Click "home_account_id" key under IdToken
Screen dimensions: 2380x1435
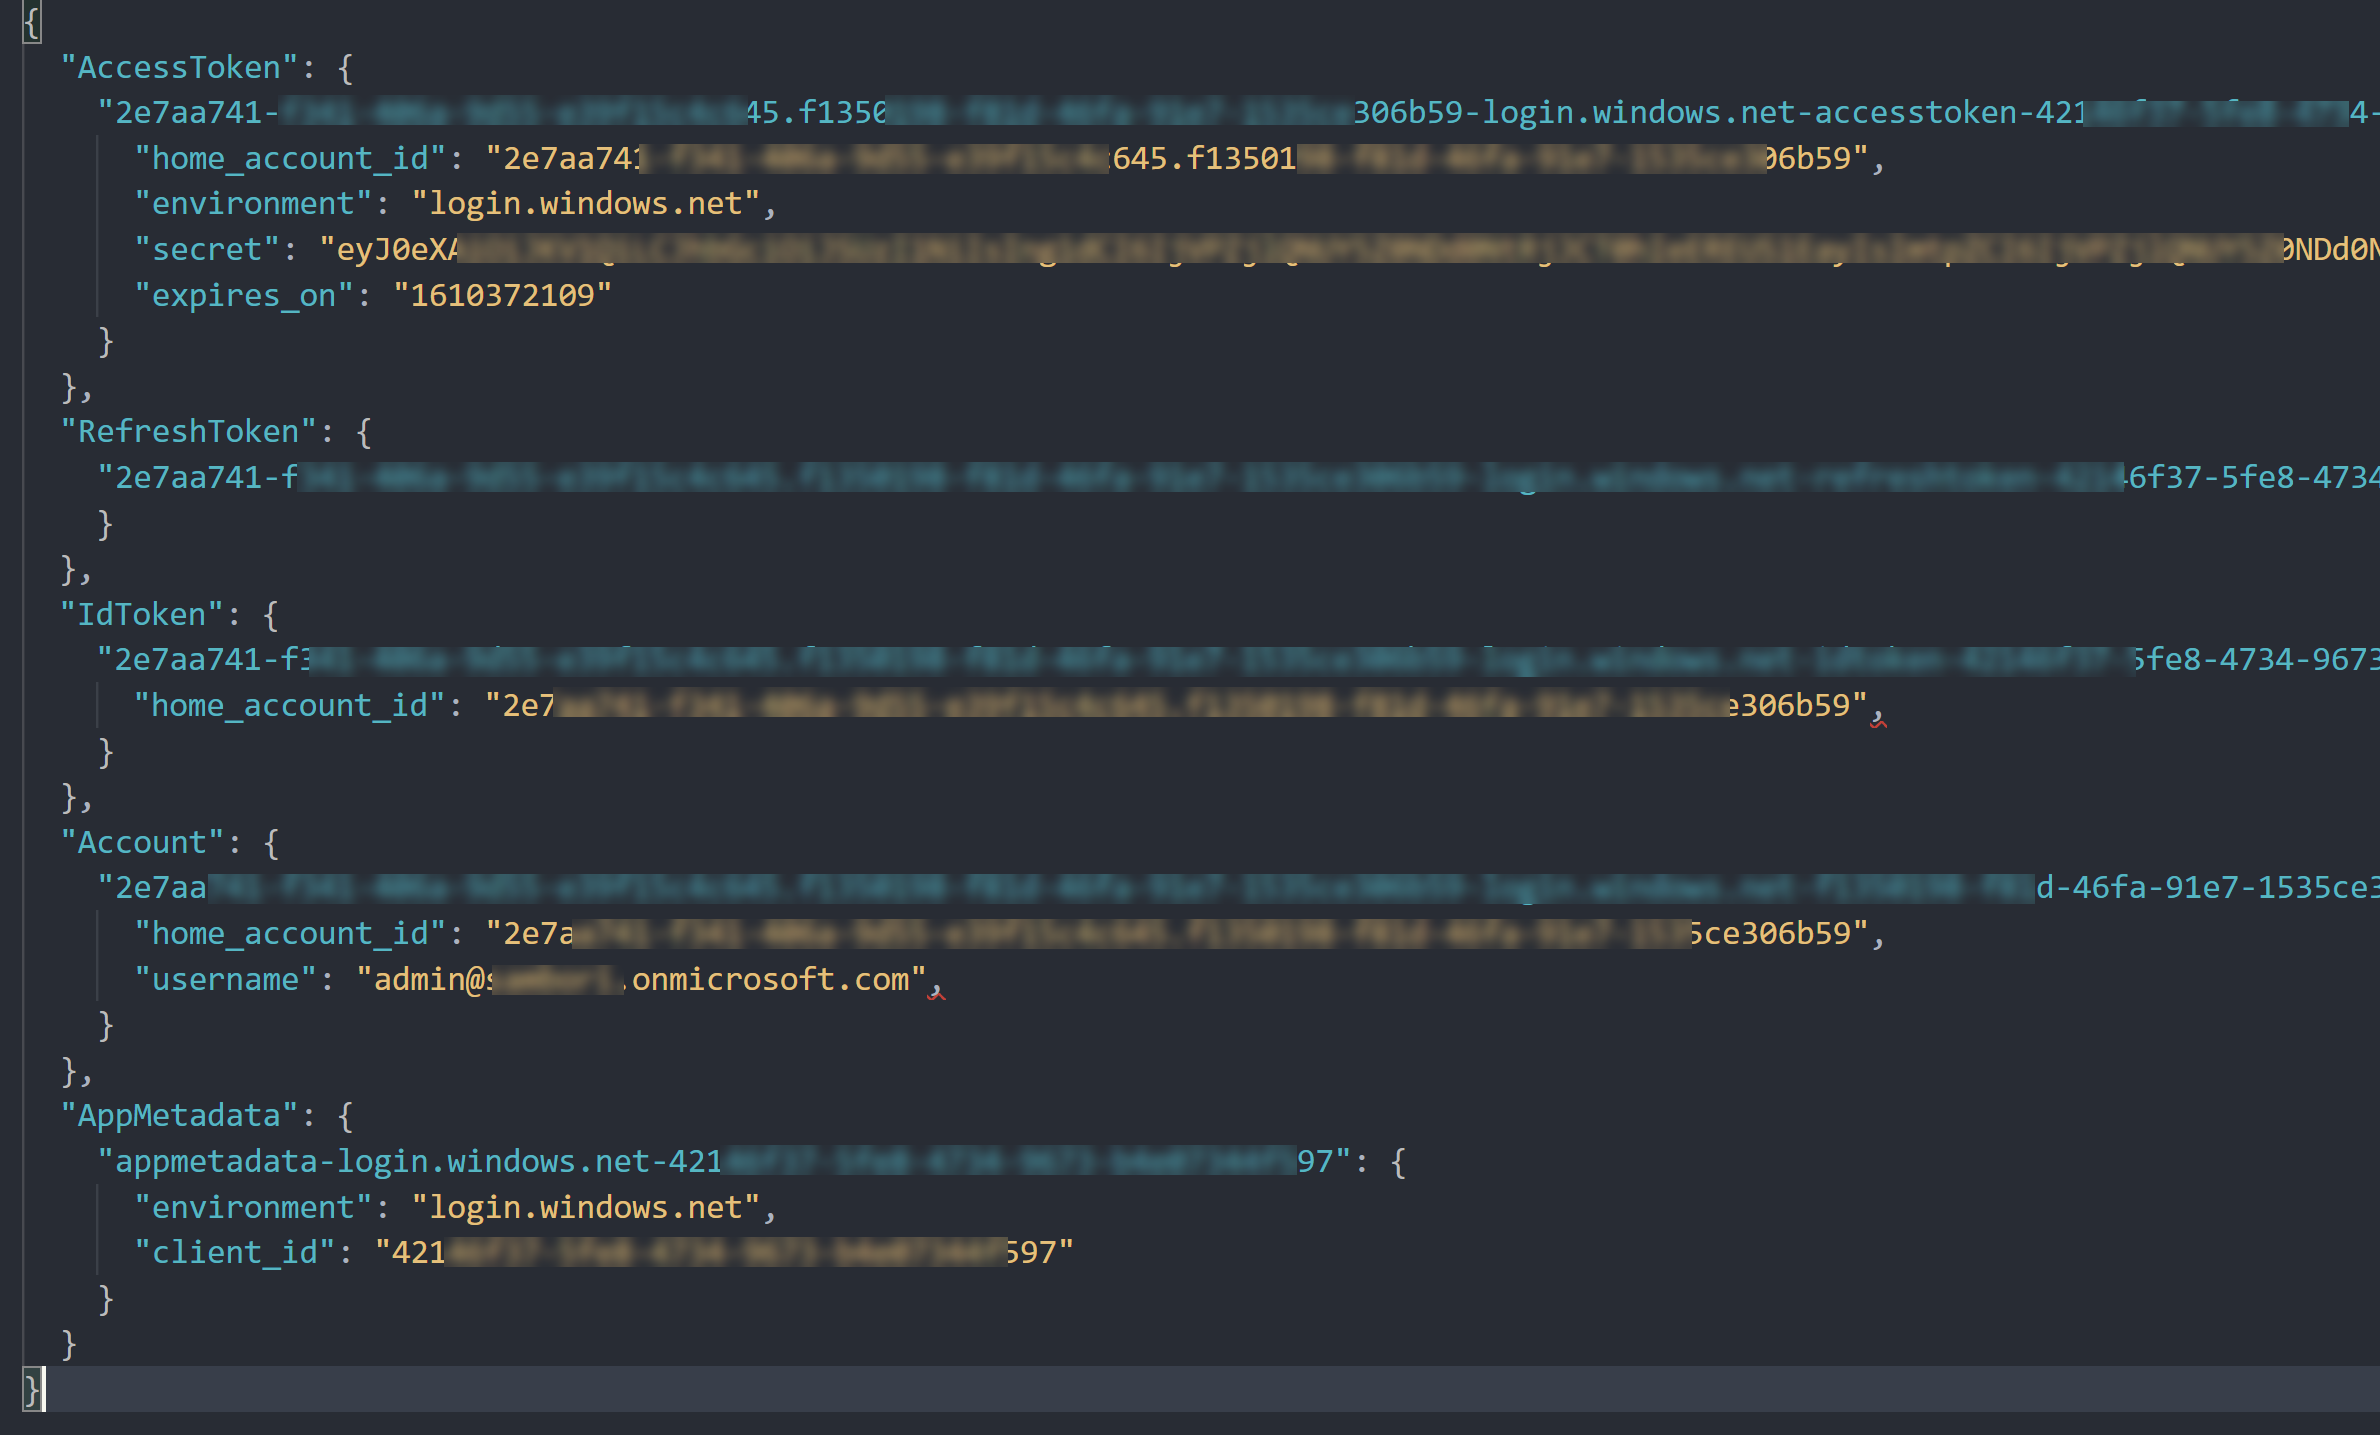pos(290,705)
